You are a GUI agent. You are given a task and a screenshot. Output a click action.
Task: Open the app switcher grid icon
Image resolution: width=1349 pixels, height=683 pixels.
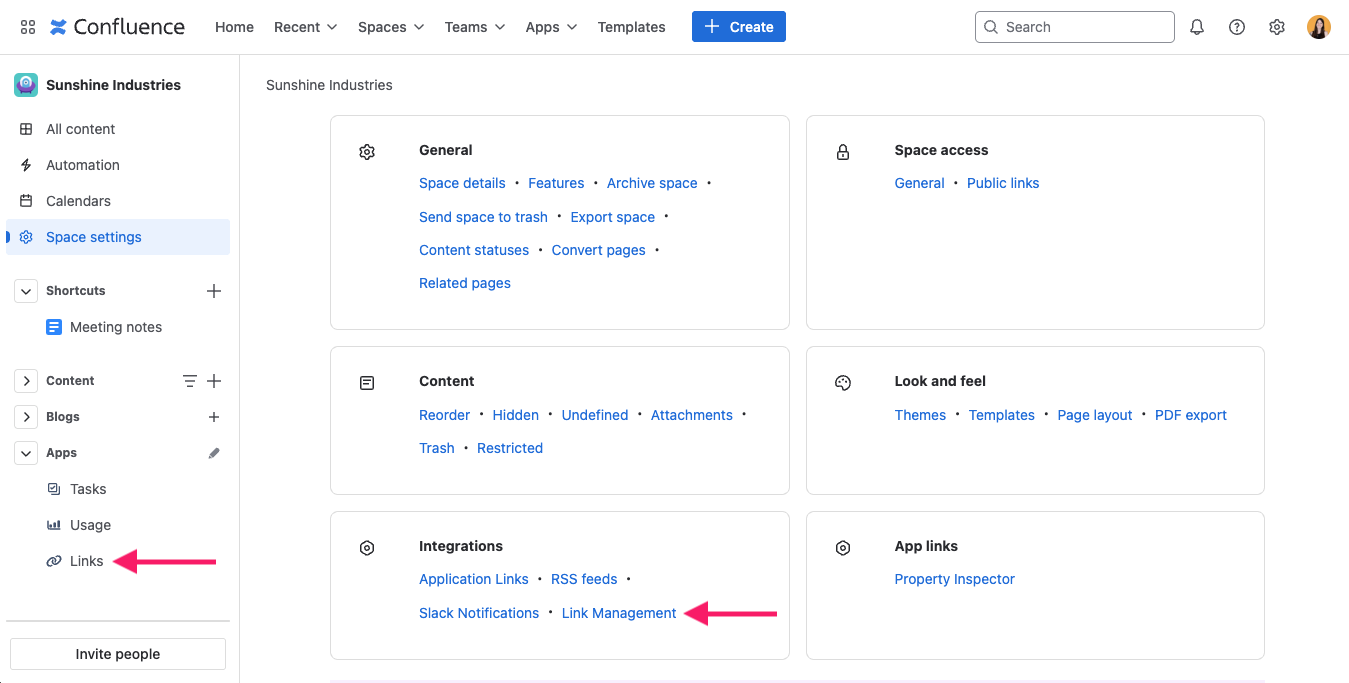27,27
